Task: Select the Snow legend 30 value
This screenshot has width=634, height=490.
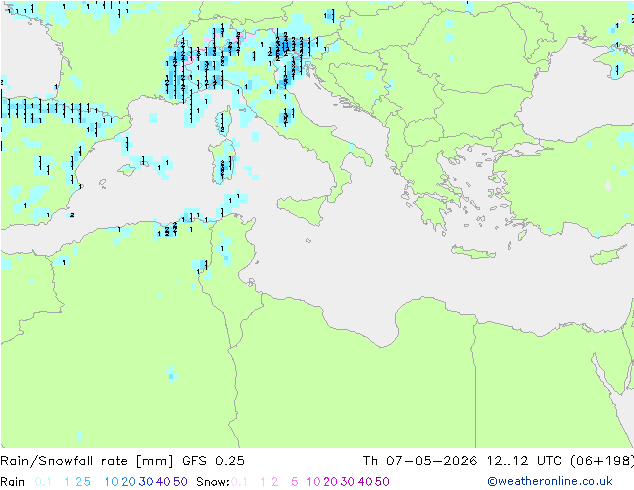Action: click(348, 482)
